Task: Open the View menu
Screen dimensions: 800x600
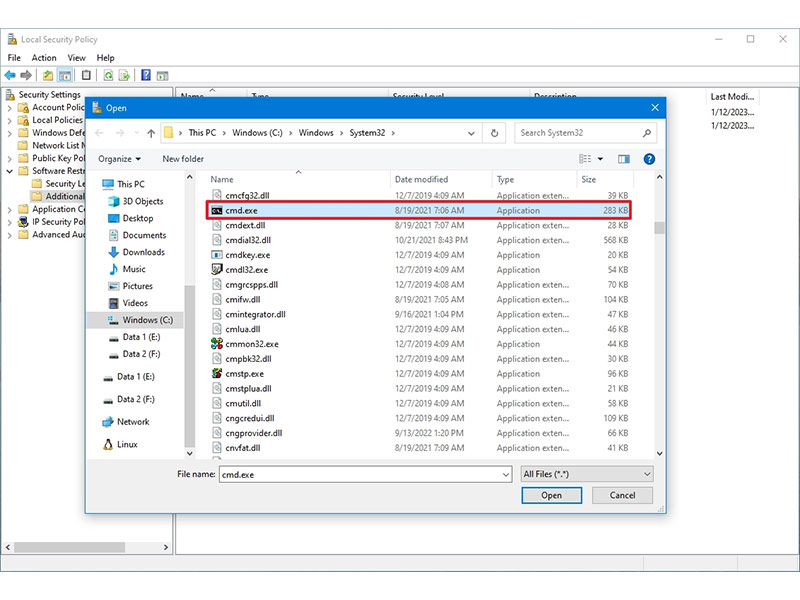Action: click(x=77, y=58)
